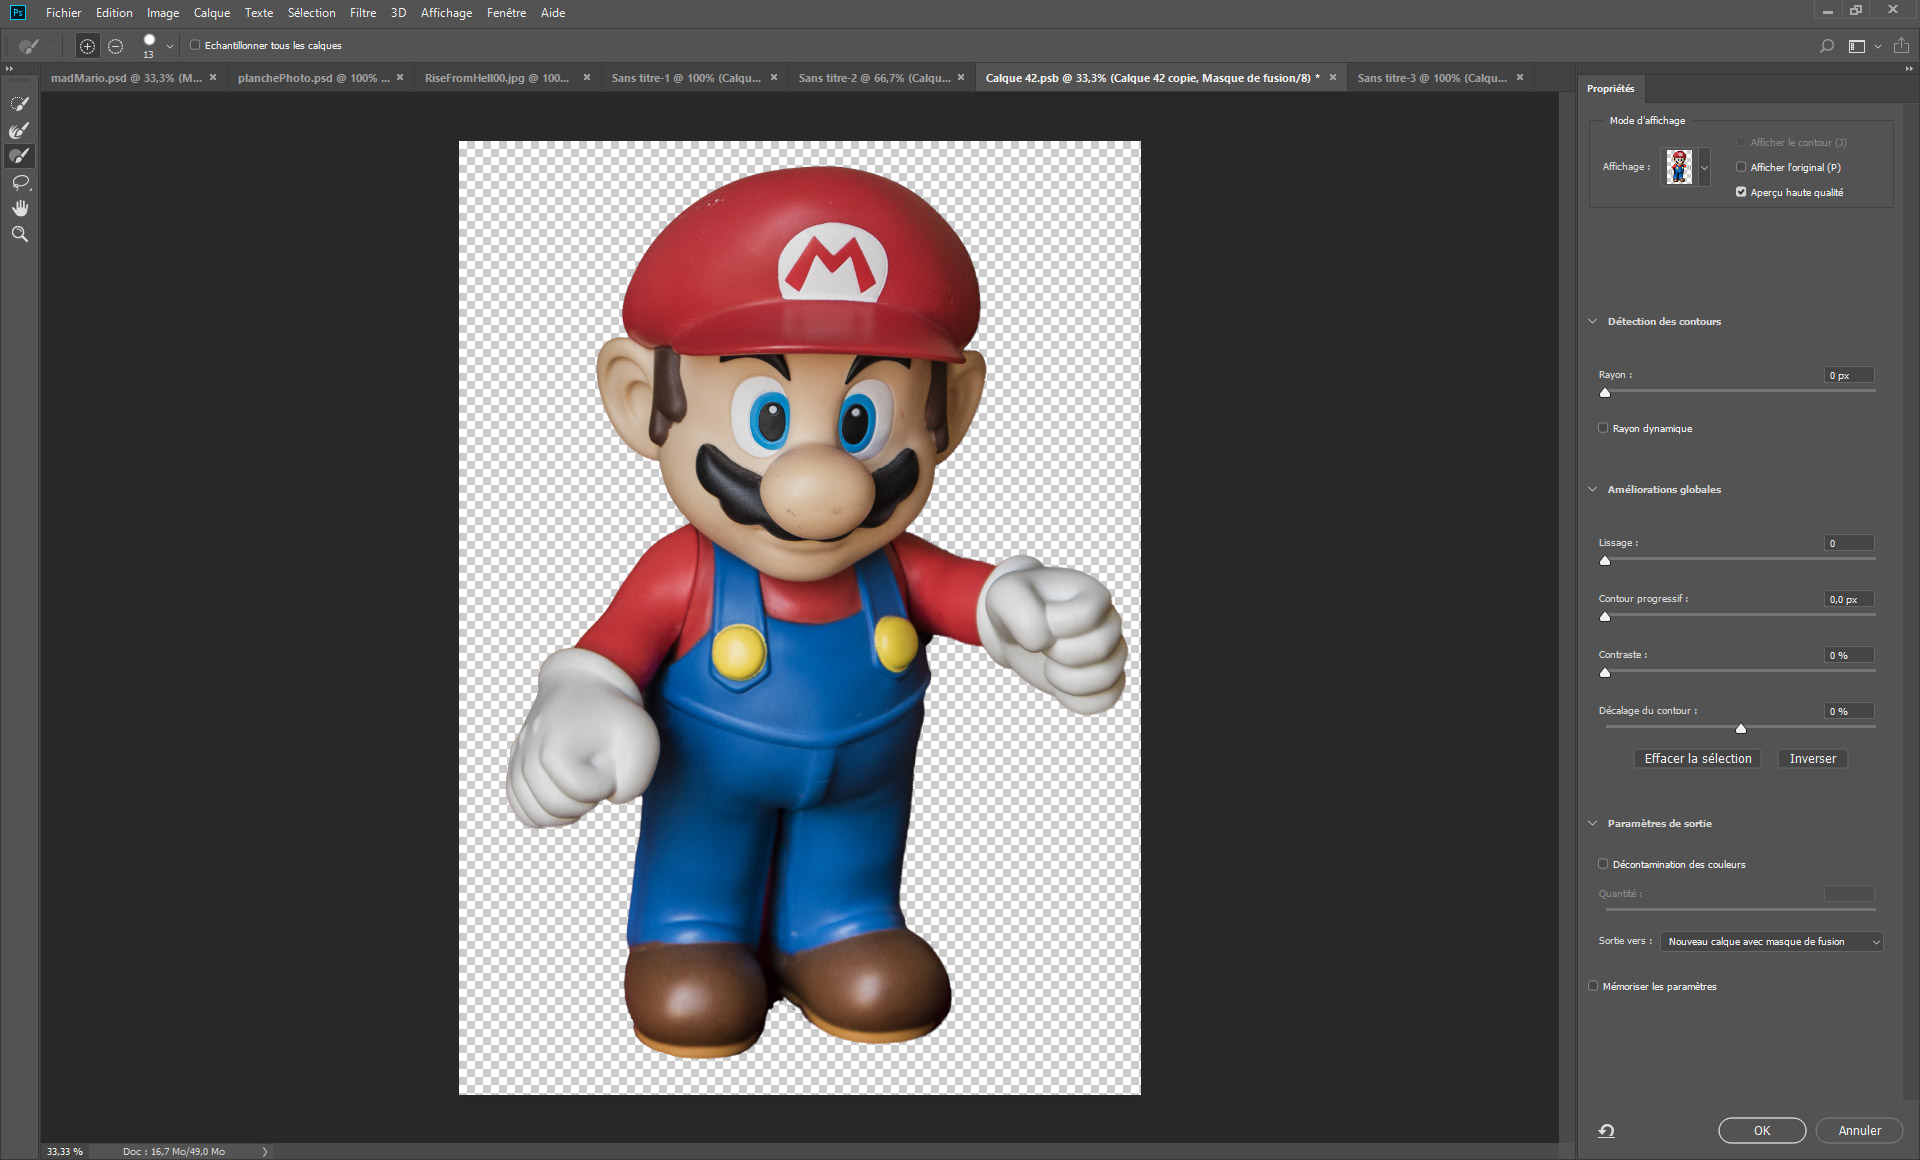Select the Propriétés panel tab

[x=1610, y=89]
